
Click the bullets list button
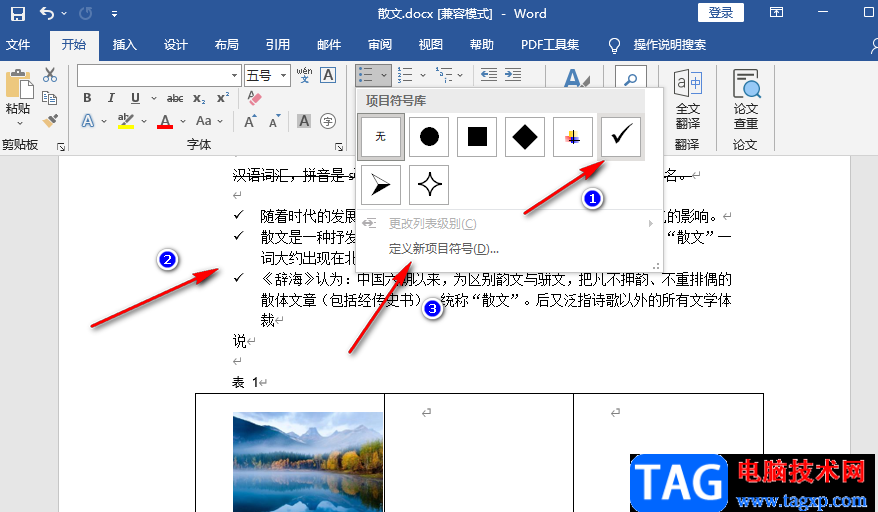366,75
